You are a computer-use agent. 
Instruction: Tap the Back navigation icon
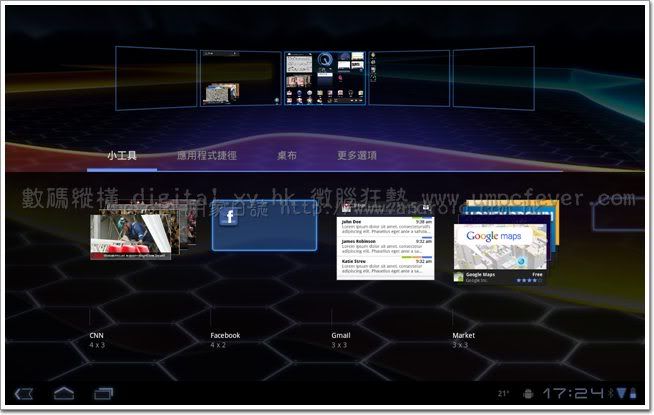click(x=24, y=392)
